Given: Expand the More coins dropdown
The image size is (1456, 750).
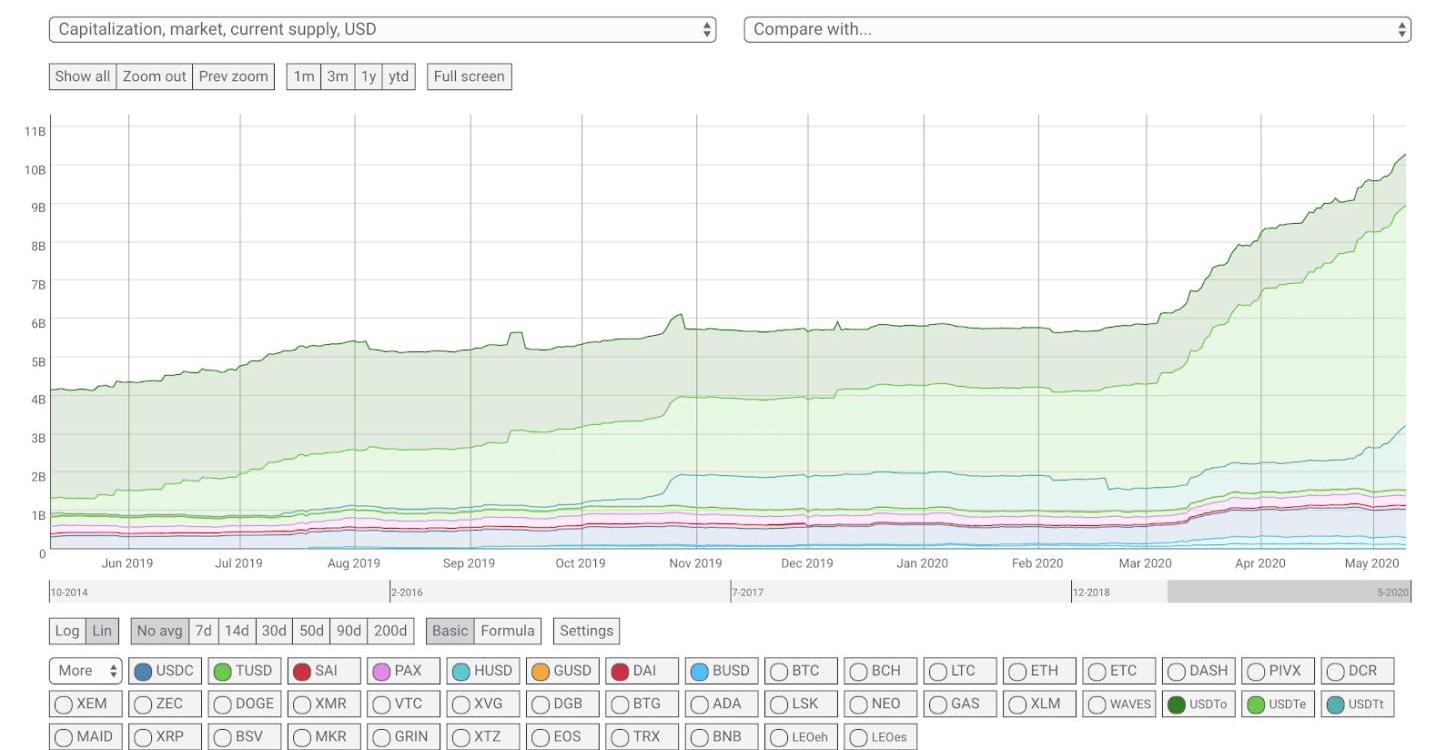Looking at the screenshot, I should pyautogui.click(x=85, y=671).
